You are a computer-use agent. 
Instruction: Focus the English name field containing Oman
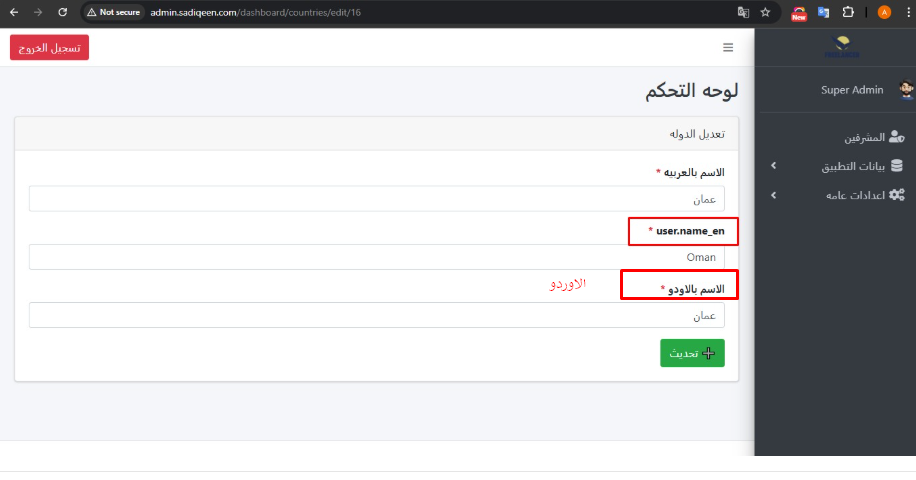coord(376,257)
